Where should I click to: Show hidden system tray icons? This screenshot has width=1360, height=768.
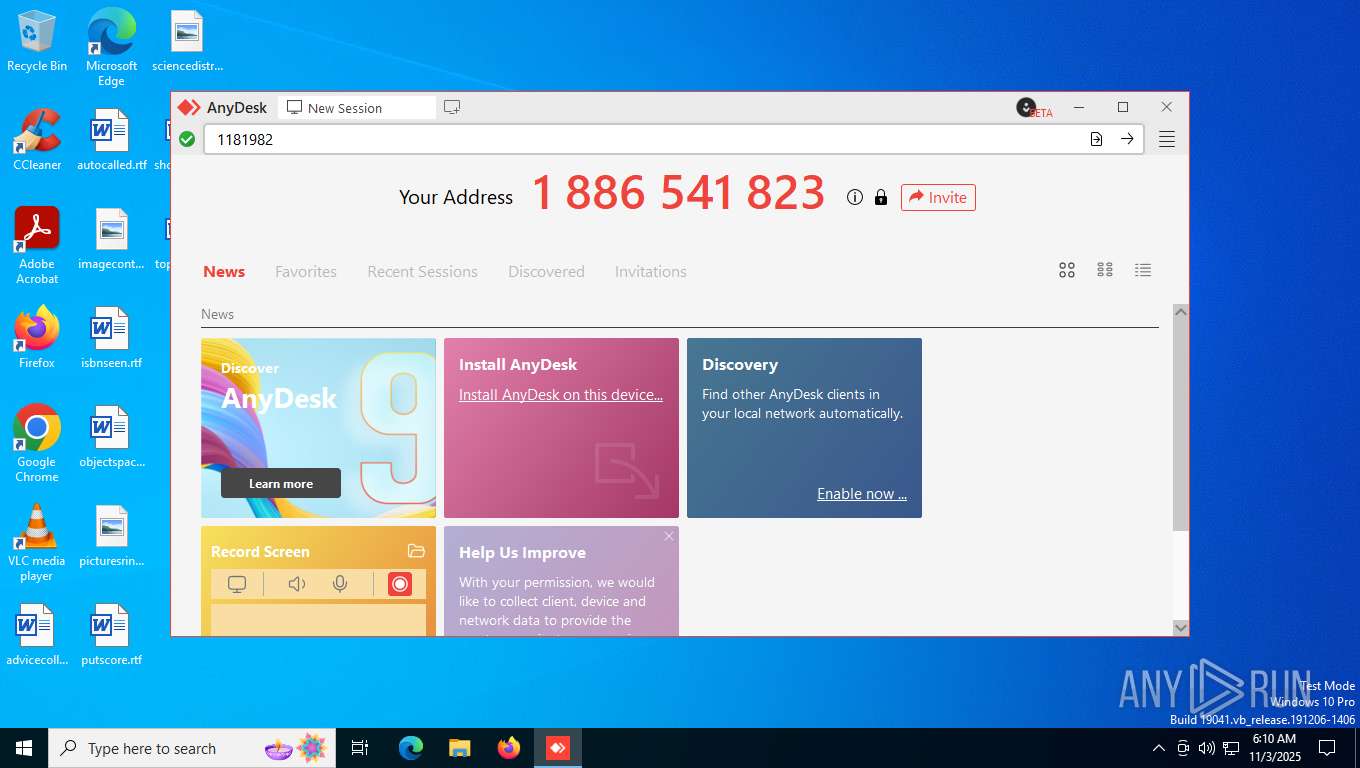click(x=1159, y=748)
